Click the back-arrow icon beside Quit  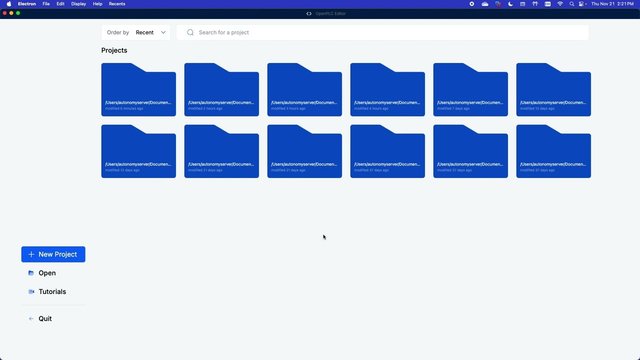[31, 318]
